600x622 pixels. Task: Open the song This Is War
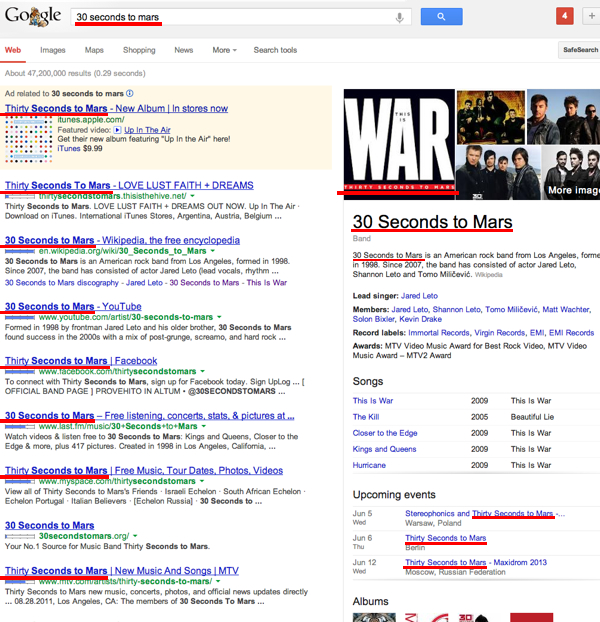[373, 401]
